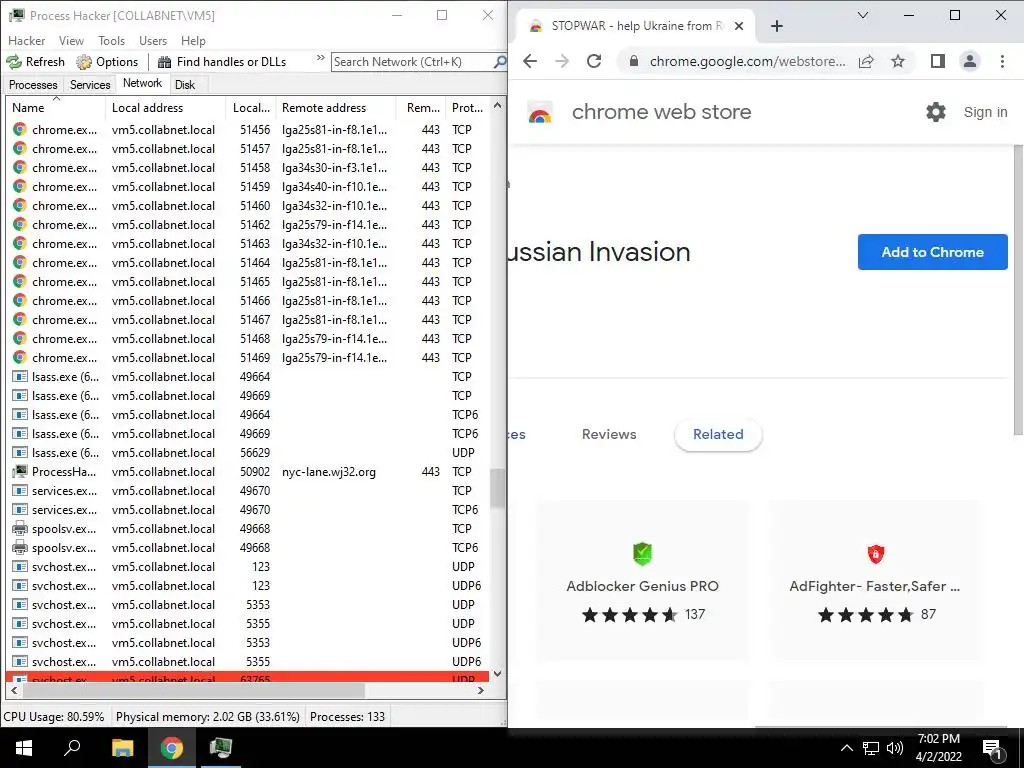Switch to the Services tab
Screen dimensions: 1024x768
(x=90, y=85)
